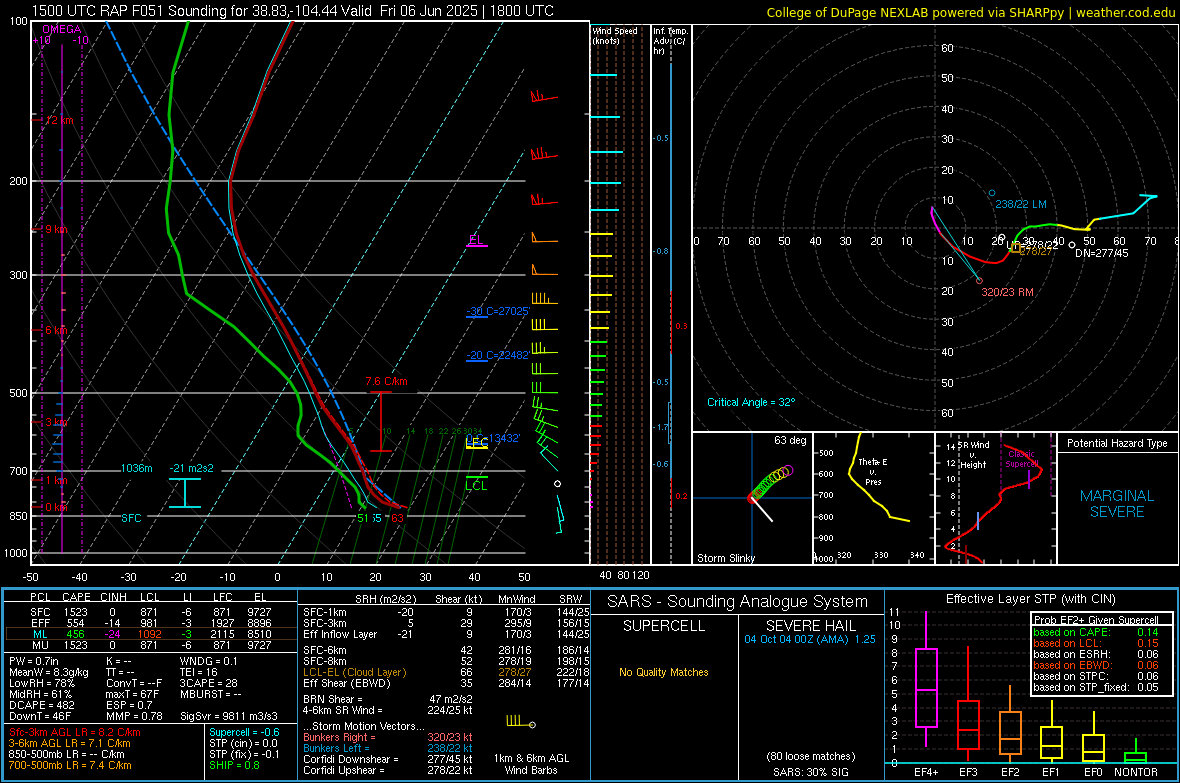1180x783 pixels.
Task: Click the magenta 'EL' level label
Action: point(476,239)
